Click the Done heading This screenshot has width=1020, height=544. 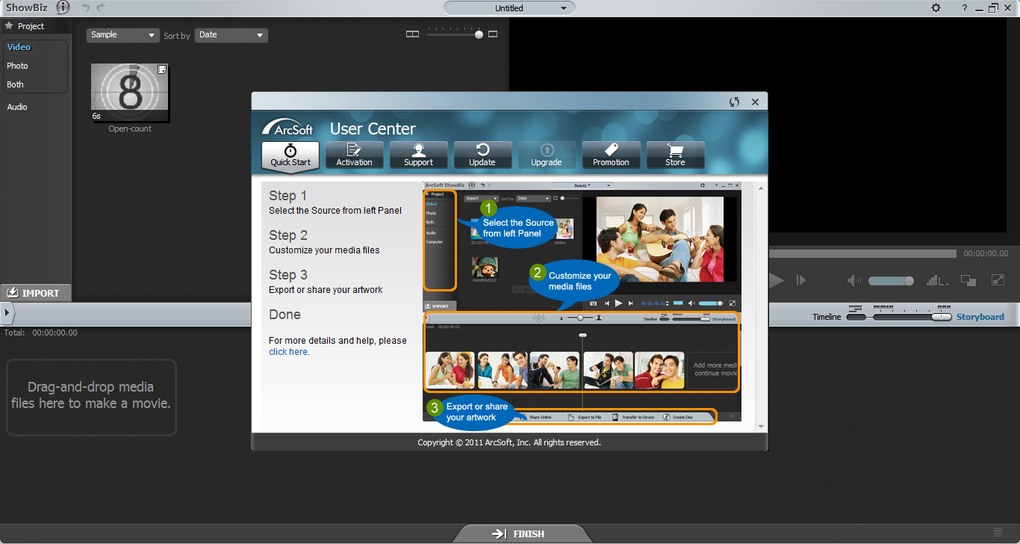[x=285, y=315]
